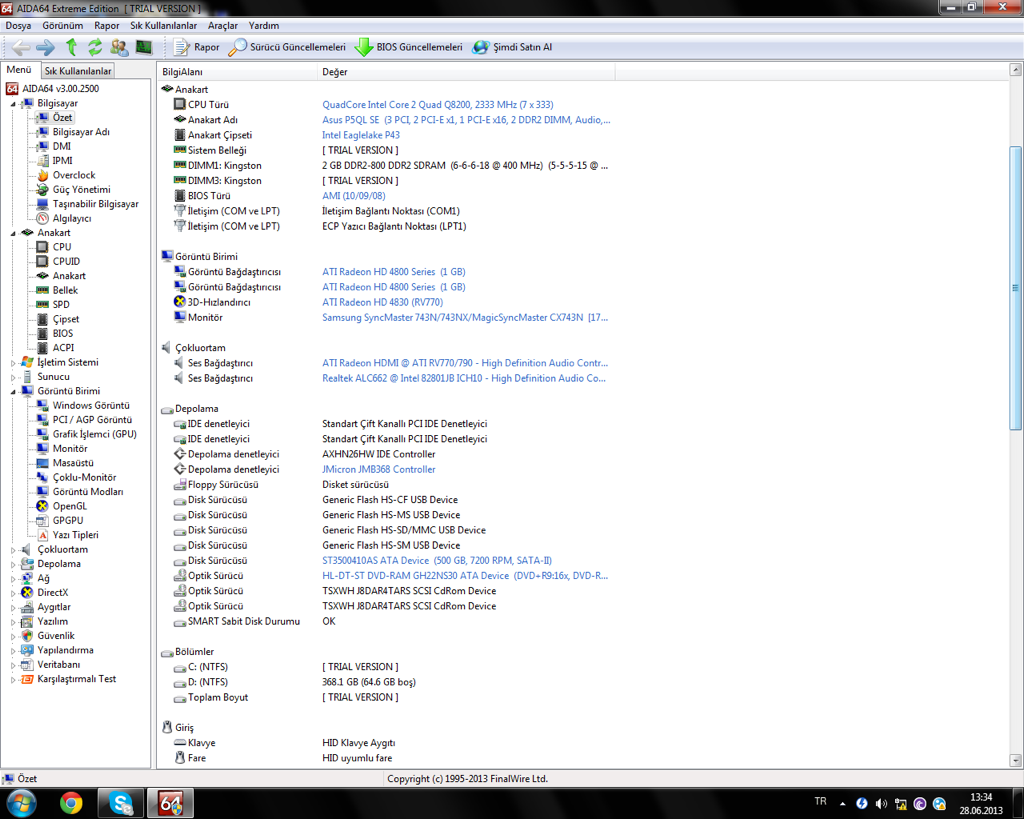The height and width of the screenshot is (819, 1024).
Task: Open the Rapor menu
Action: point(106,25)
